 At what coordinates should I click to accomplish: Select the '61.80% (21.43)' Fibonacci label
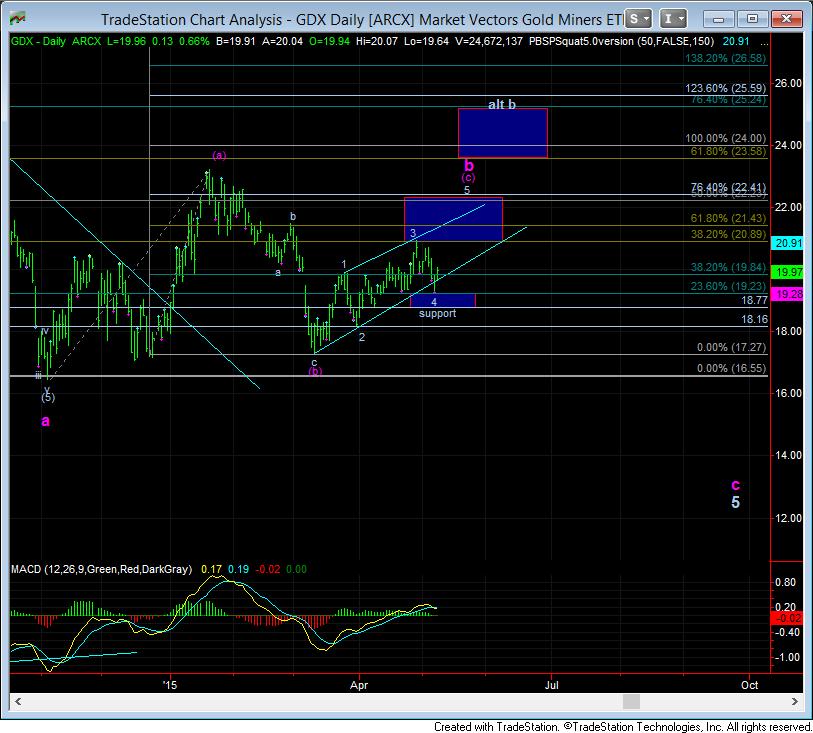click(x=728, y=218)
